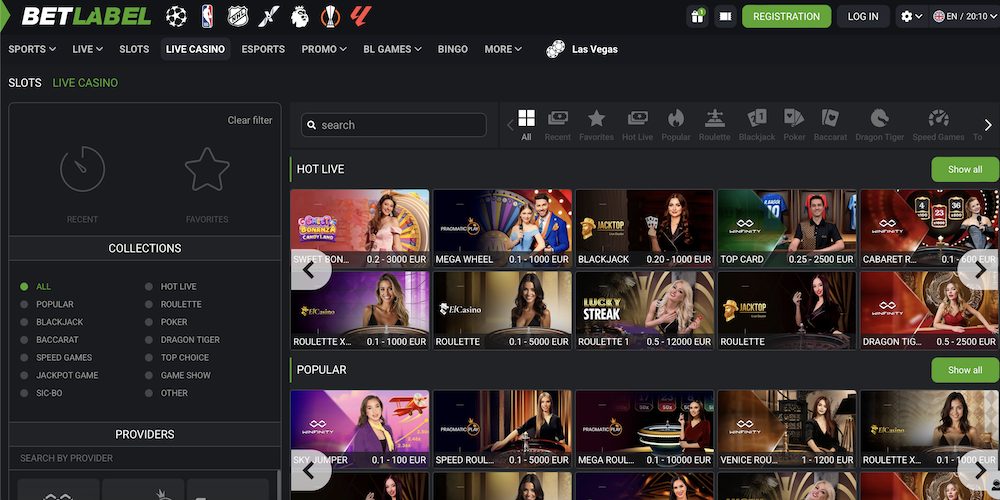Select the Recent category icon

click(557, 118)
